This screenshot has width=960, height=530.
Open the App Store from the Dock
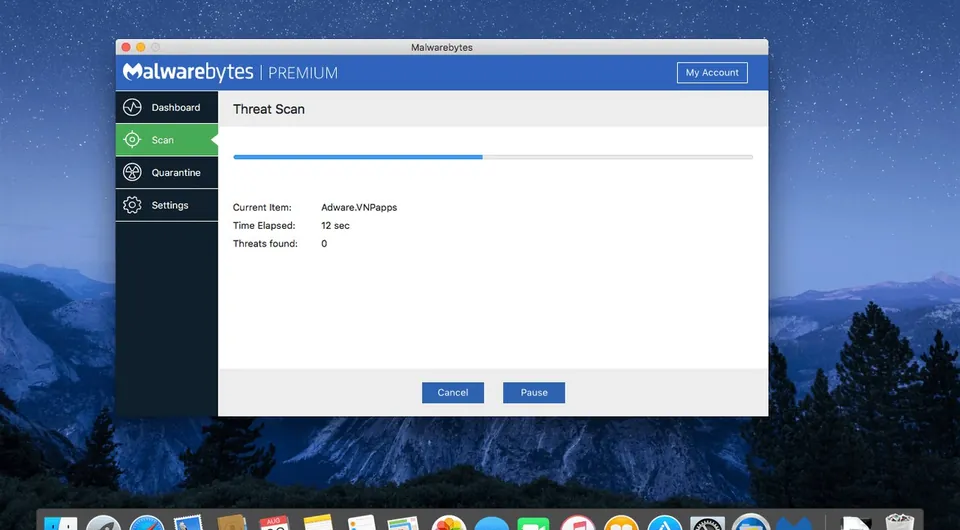(664, 523)
